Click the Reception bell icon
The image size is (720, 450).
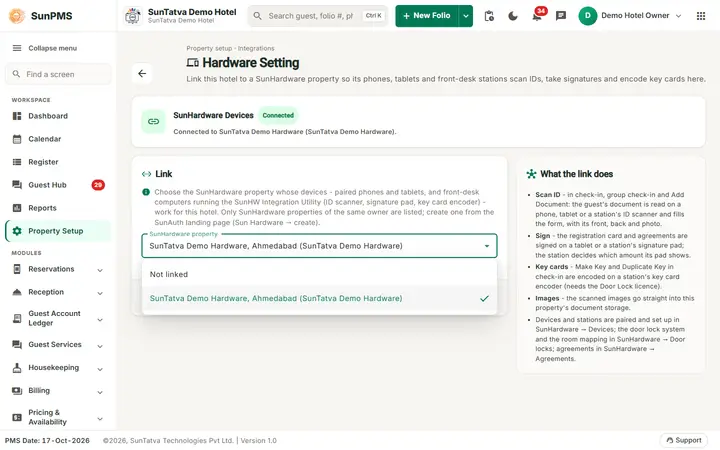[17, 292]
